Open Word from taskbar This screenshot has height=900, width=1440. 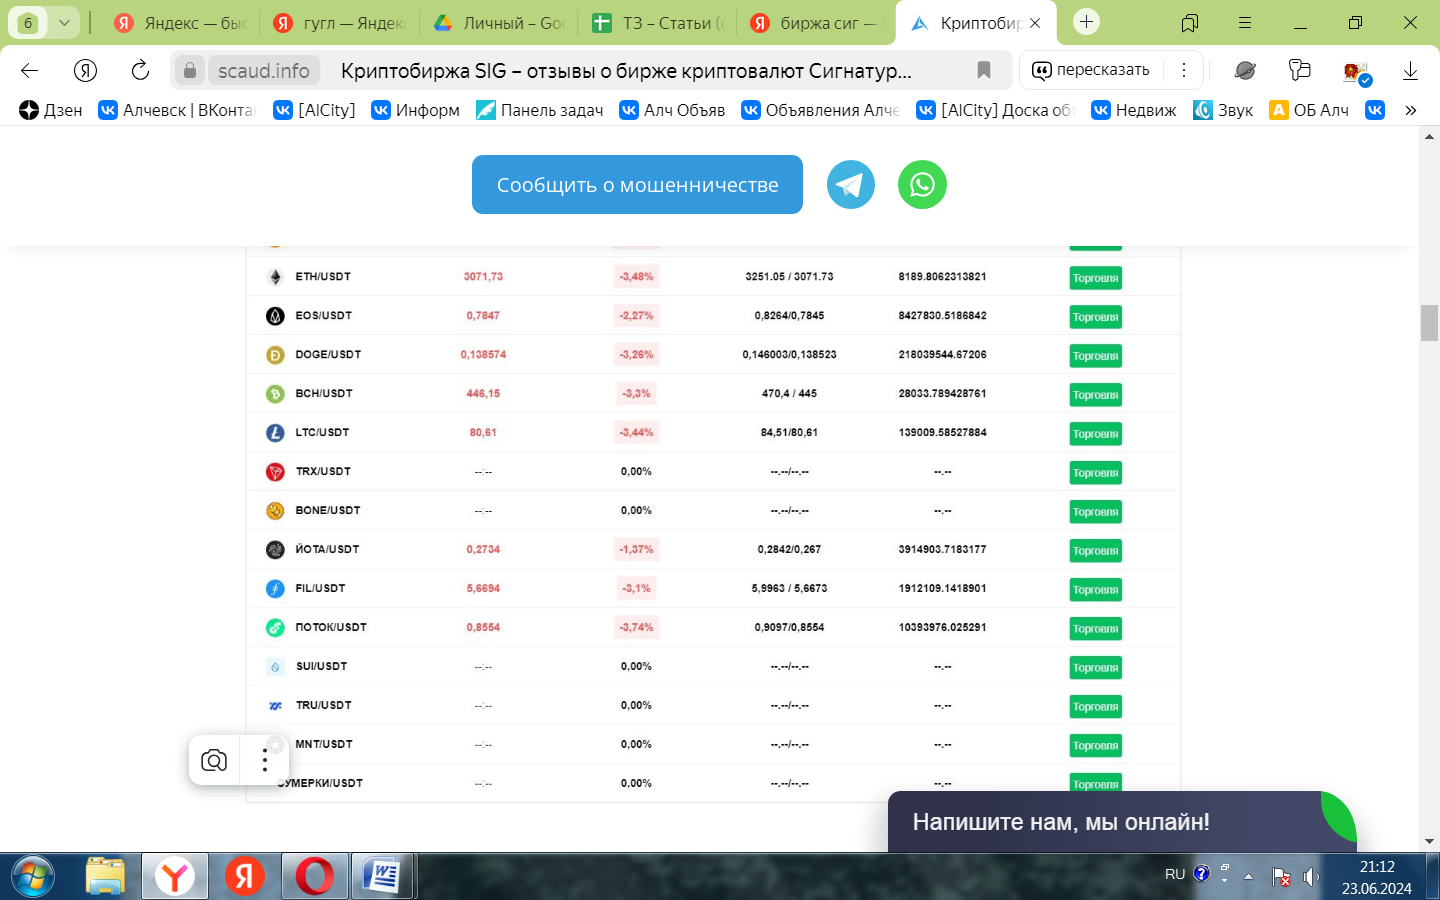click(x=382, y=877)
